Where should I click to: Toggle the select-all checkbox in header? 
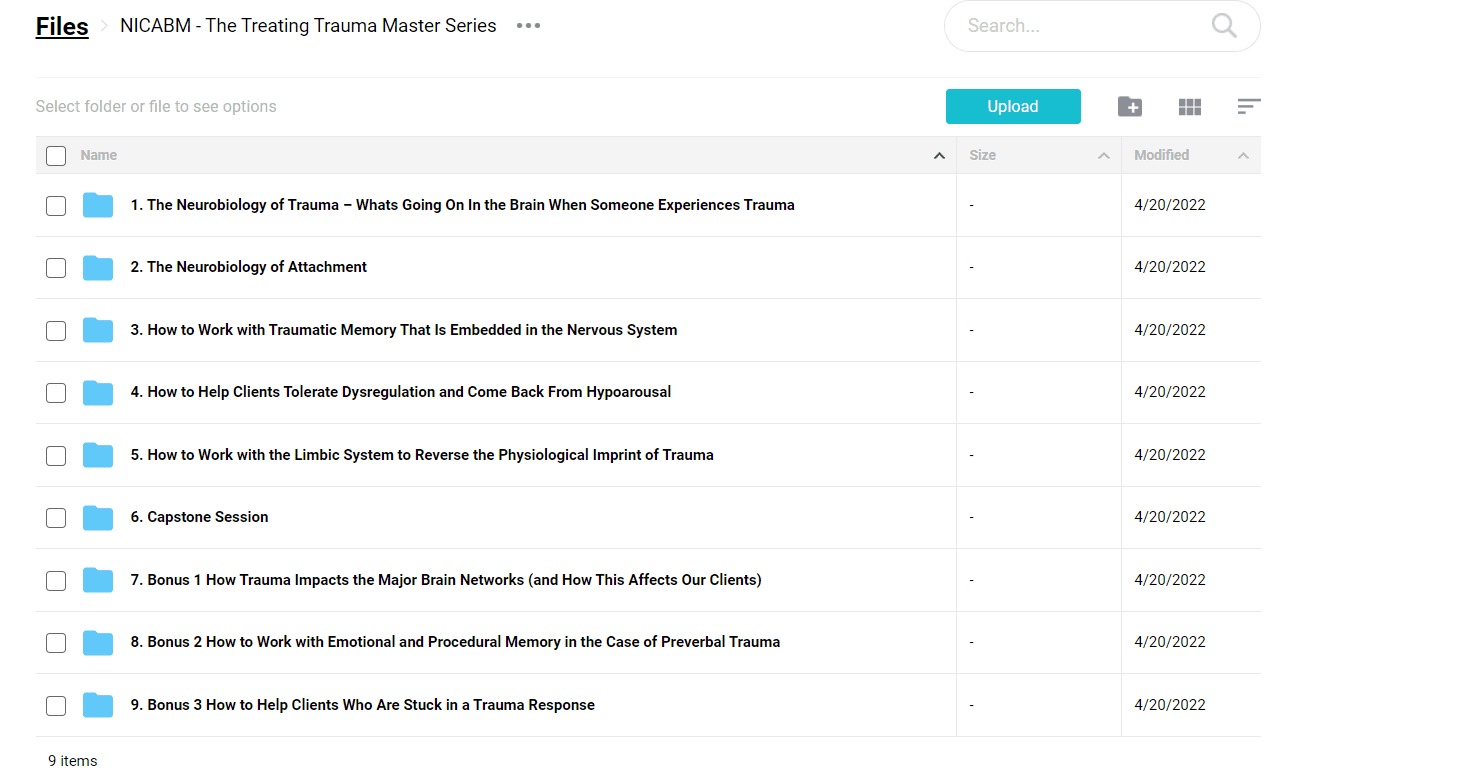(x=56, y=155)
